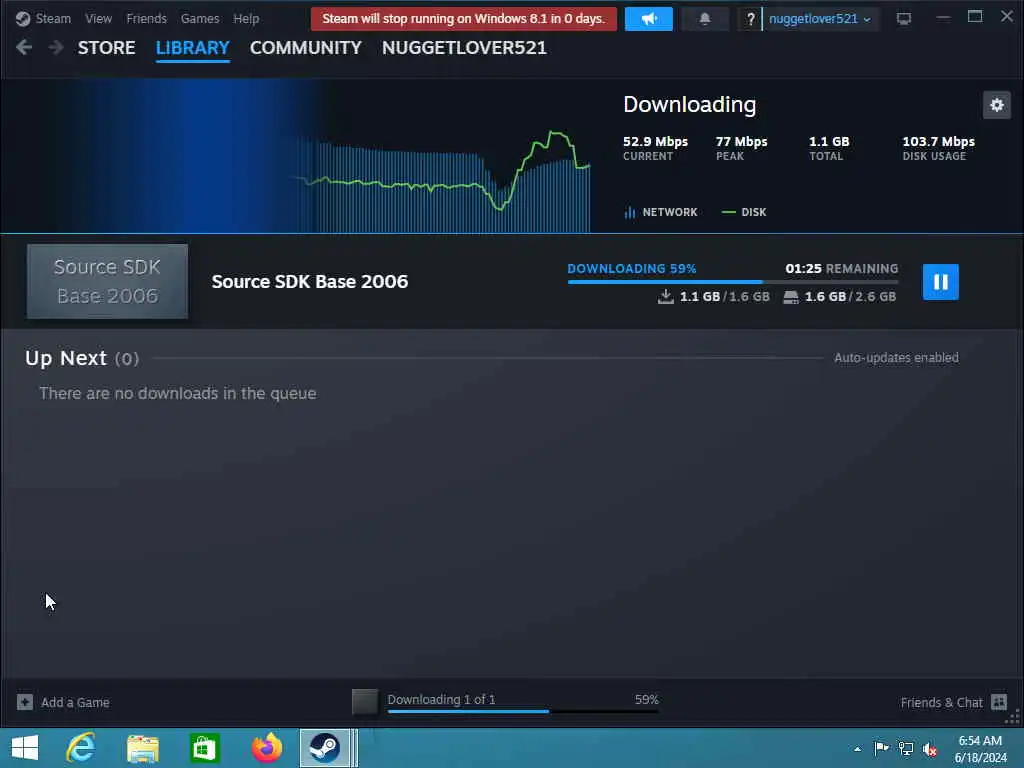This screenshot has height=768, width=1024.
Task: Click the question mark help icon
Action: (750, 19)
